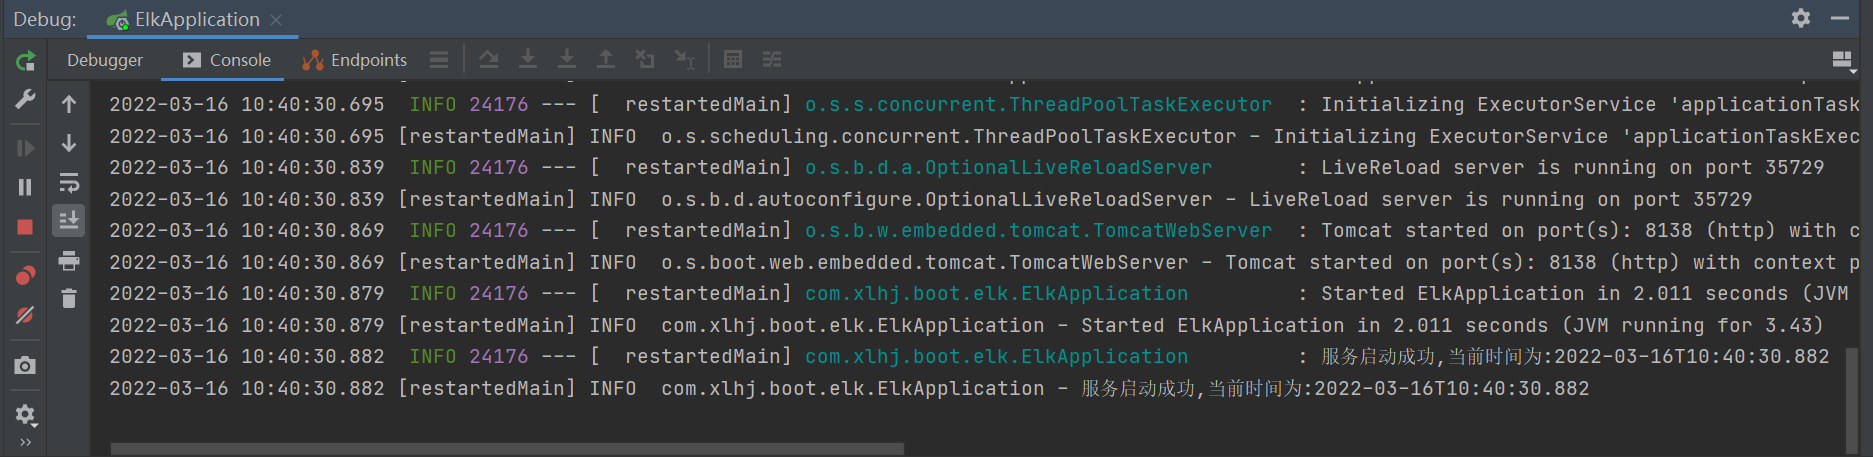Click the 'Debug:' tool window title label
The width and height of the screenshot is (1873, 457).
click(45, 19)
